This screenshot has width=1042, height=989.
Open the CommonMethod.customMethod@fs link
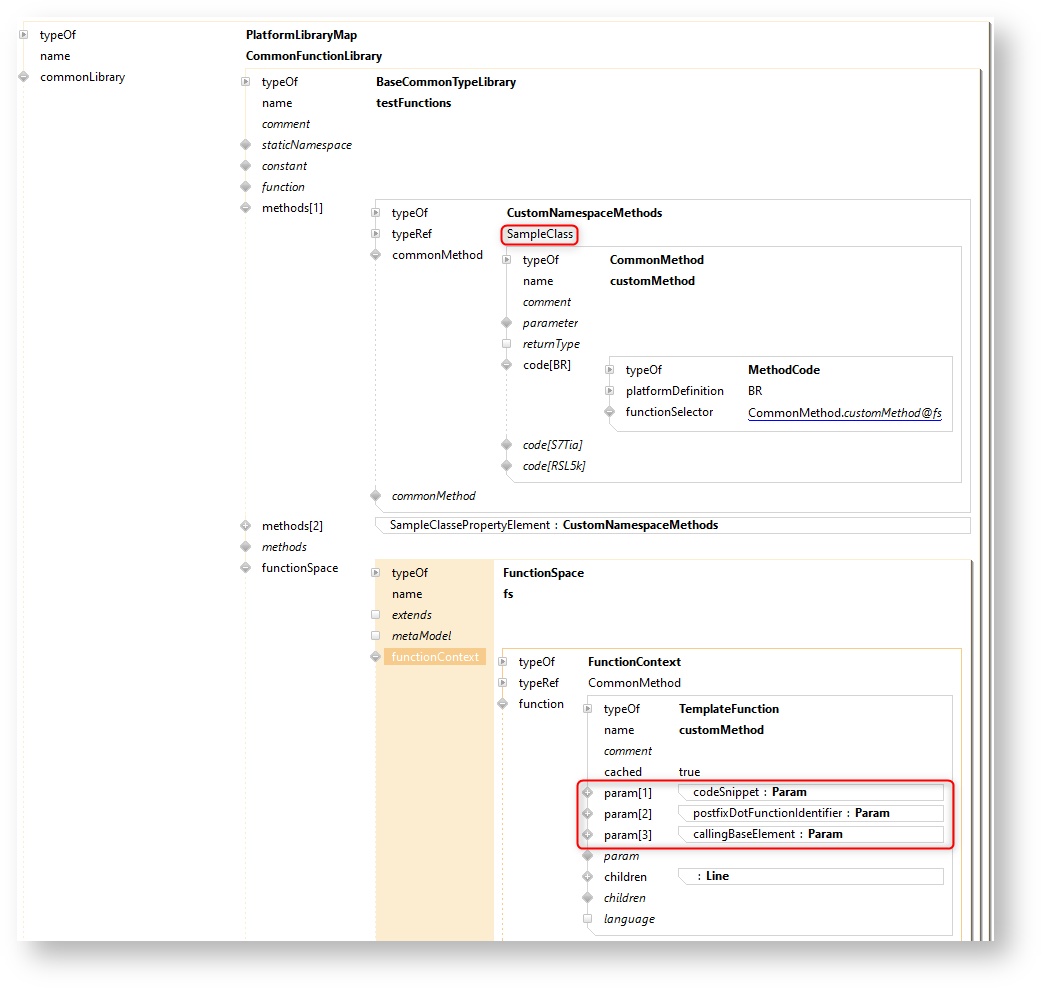coord(844,412)
